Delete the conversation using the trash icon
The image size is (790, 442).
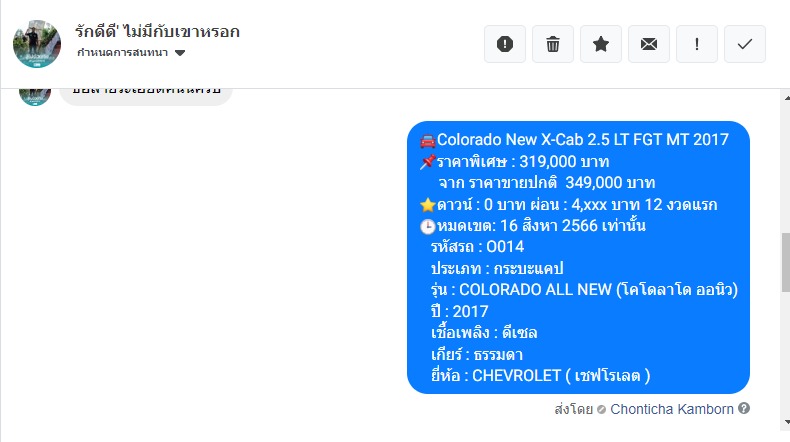pos(553,44)
